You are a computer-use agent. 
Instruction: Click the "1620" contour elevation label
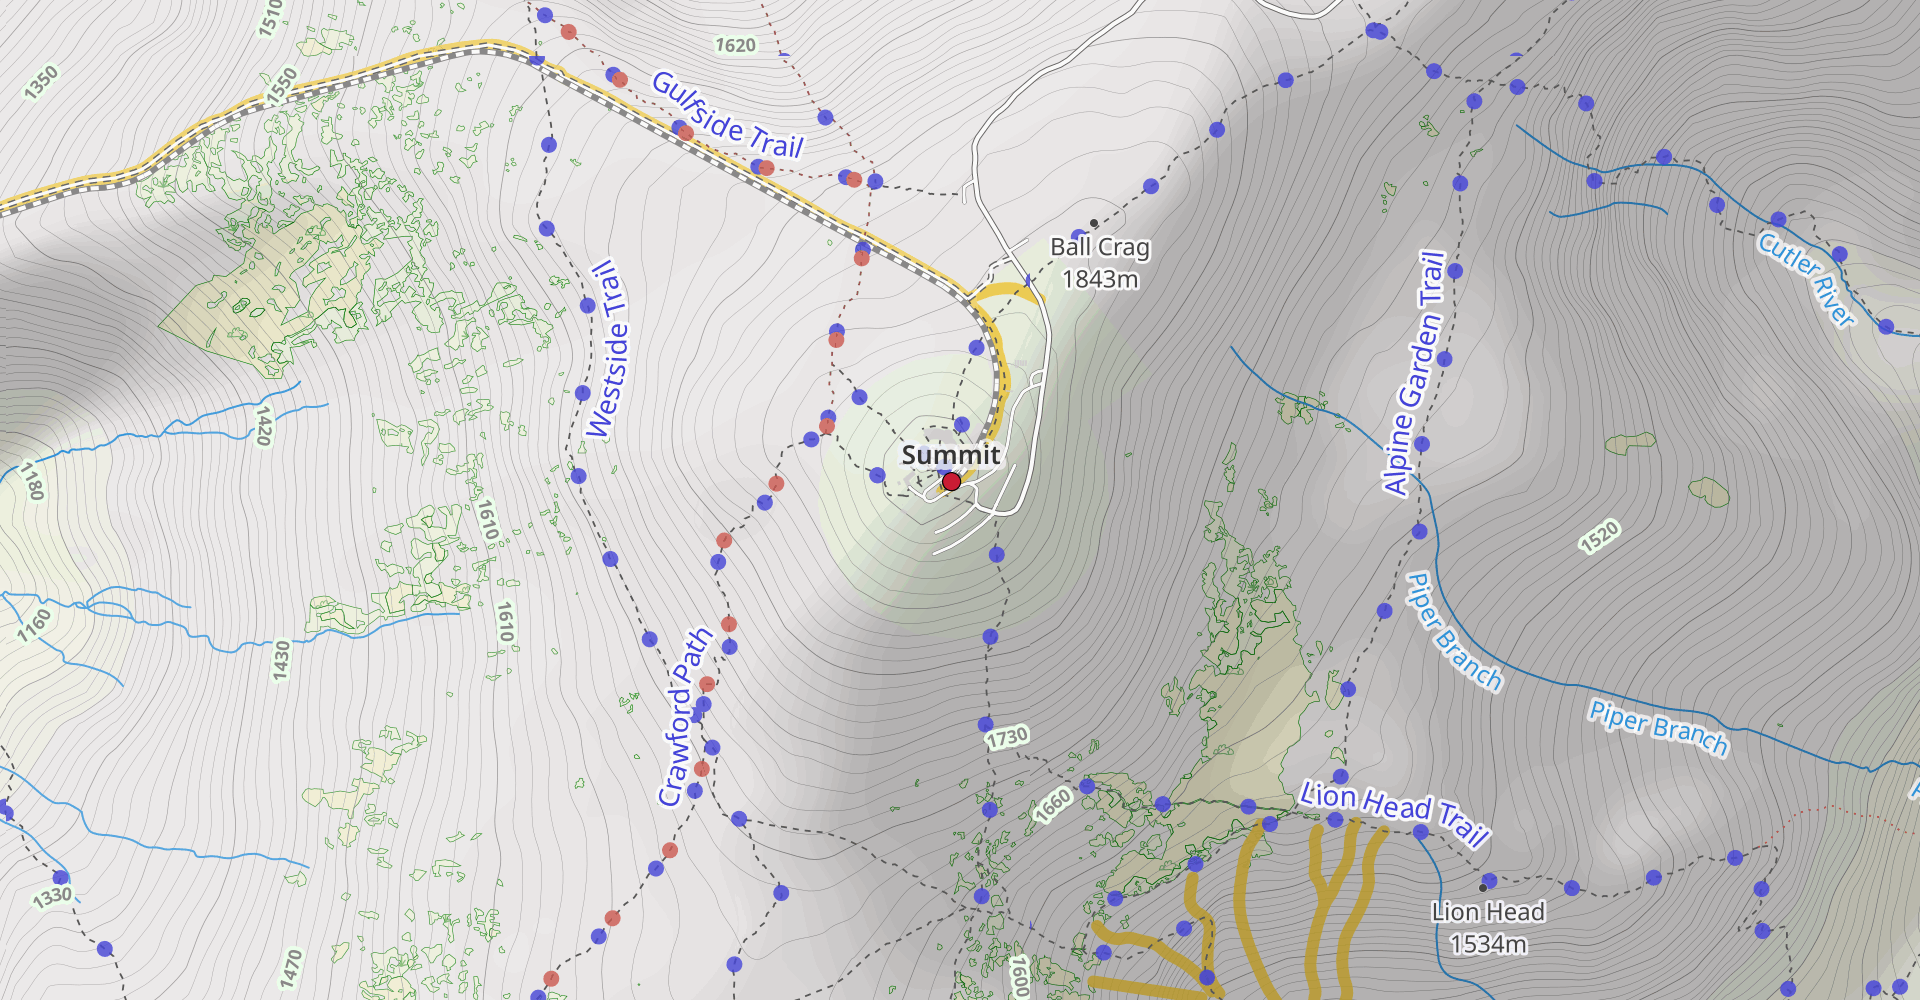point(735,45)
